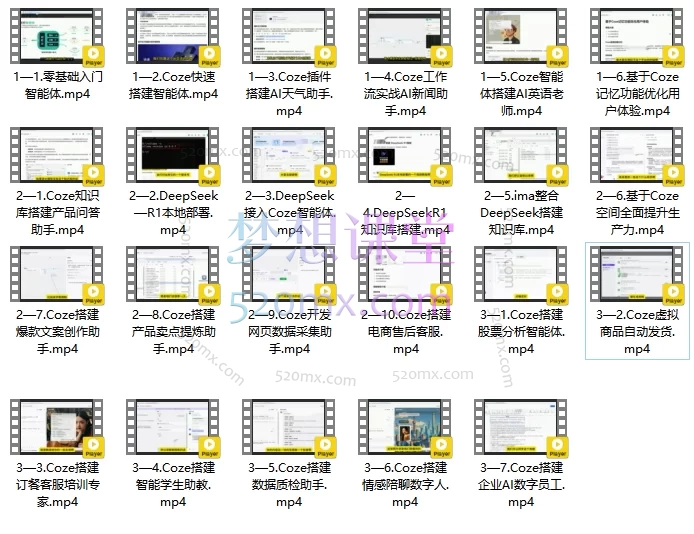Select the 1—1.零基础入门智能体.mp4 video icon
694x534 pixels.
tap(56, 39)
